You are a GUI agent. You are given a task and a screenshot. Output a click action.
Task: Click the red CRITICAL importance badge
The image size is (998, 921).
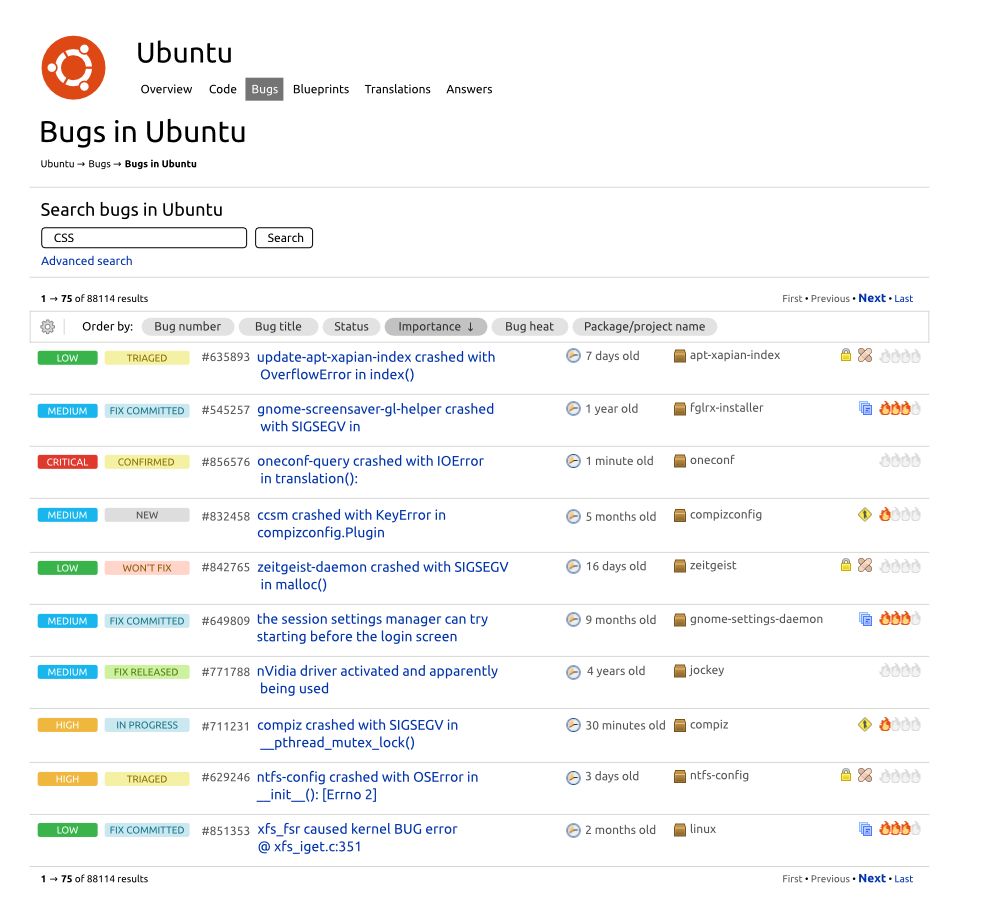(x=68, y=462)
